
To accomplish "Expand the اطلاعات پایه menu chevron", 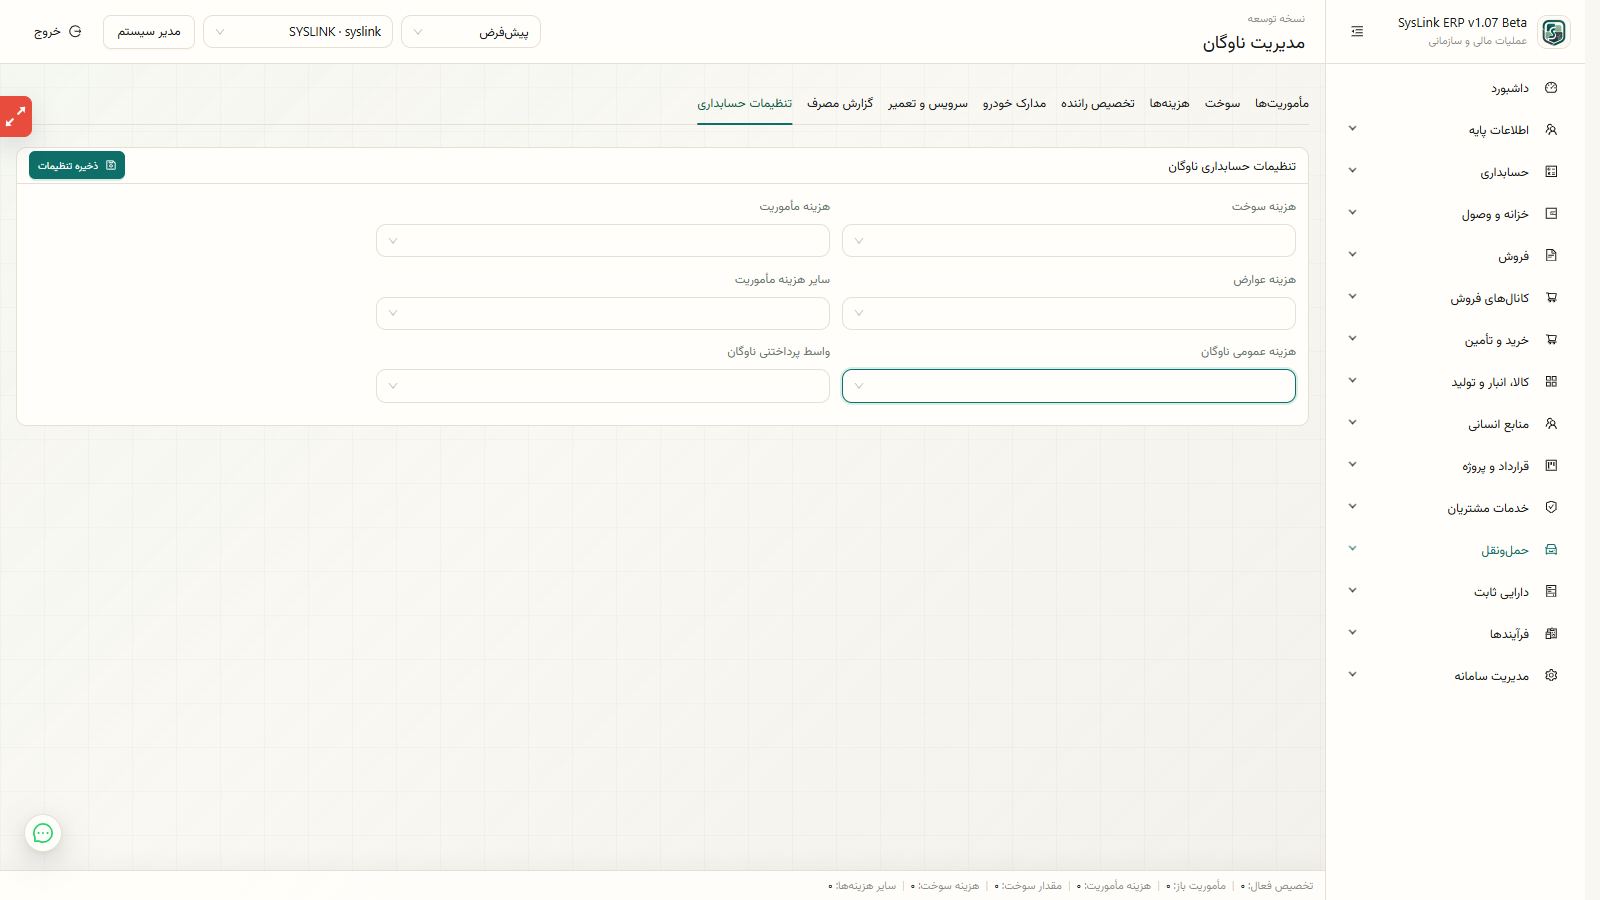I will point(1352,129).
